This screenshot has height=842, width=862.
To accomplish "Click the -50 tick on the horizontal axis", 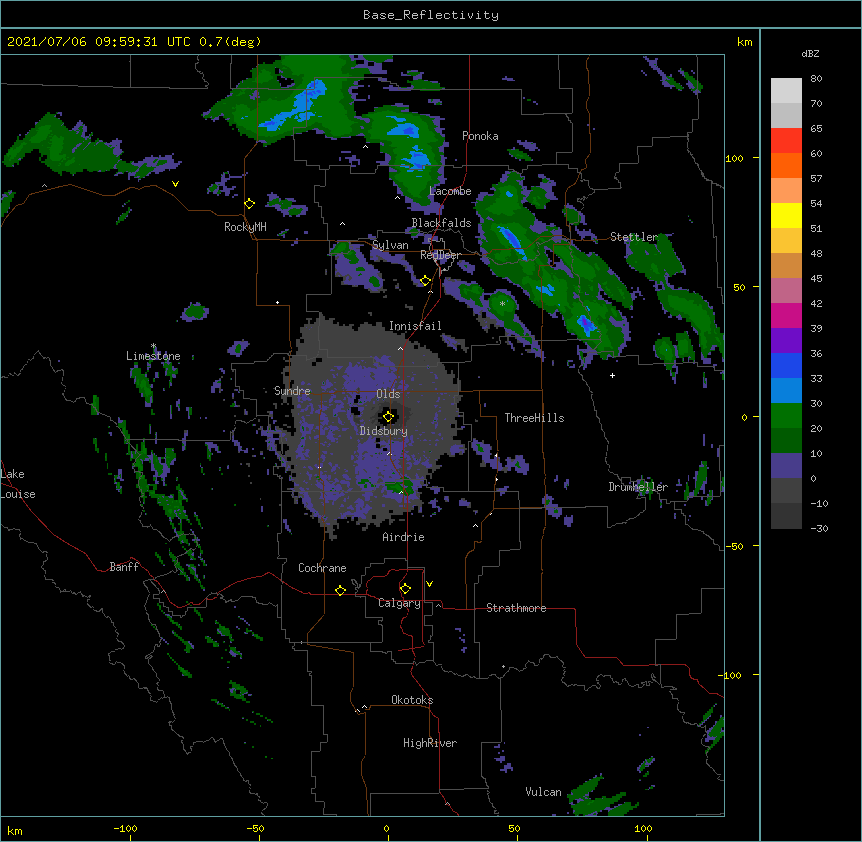I will 255,828.
